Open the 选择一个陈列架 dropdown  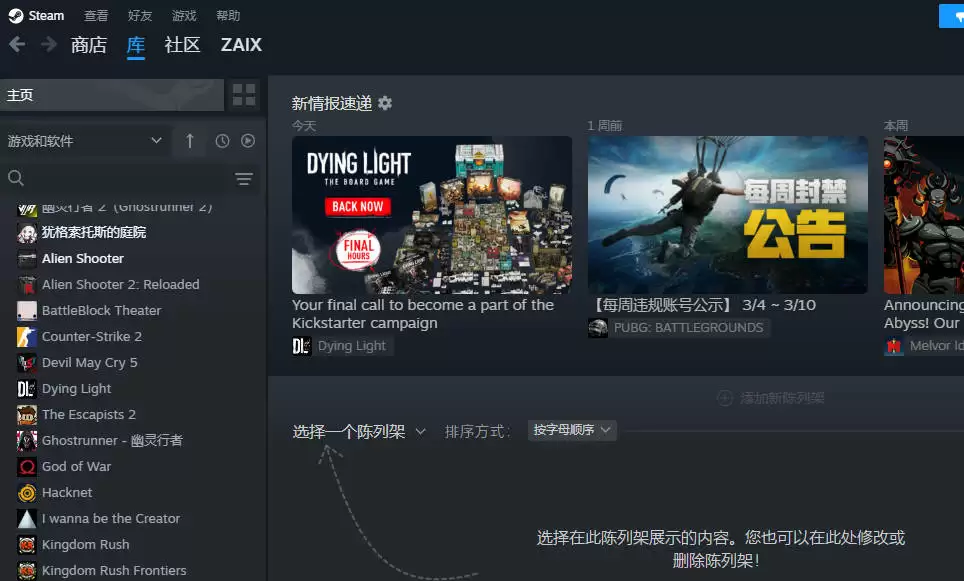[359, 431]
